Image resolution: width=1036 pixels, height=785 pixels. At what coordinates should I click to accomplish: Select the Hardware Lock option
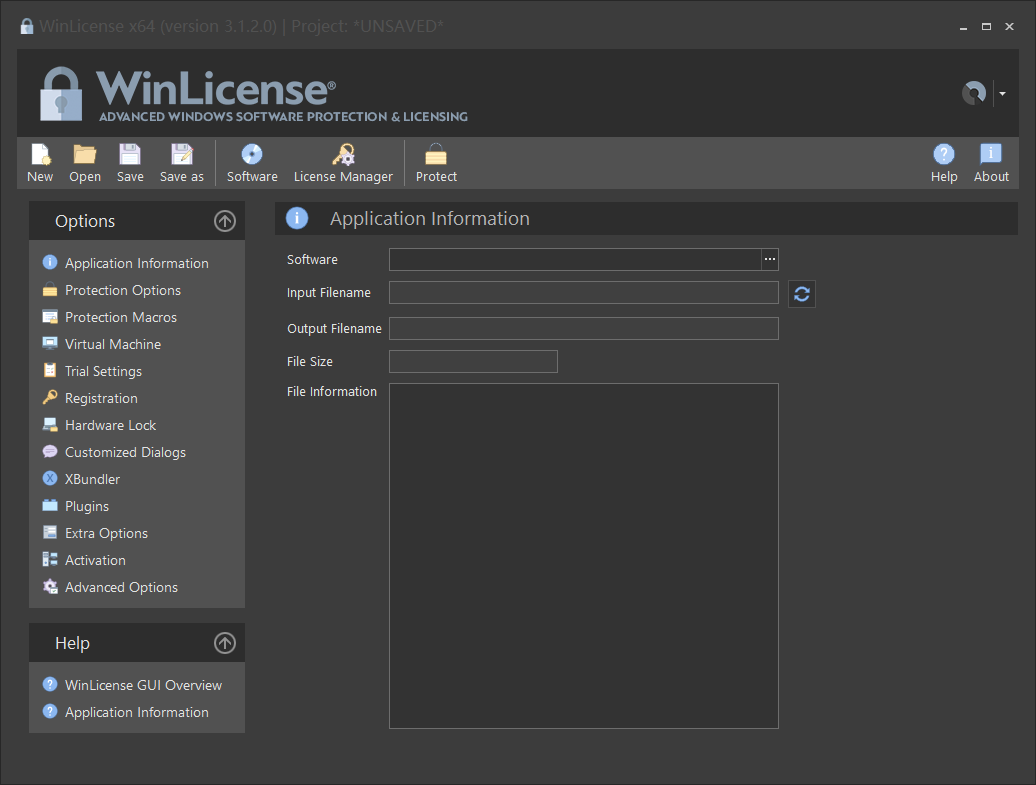click(x=110, y=426)
